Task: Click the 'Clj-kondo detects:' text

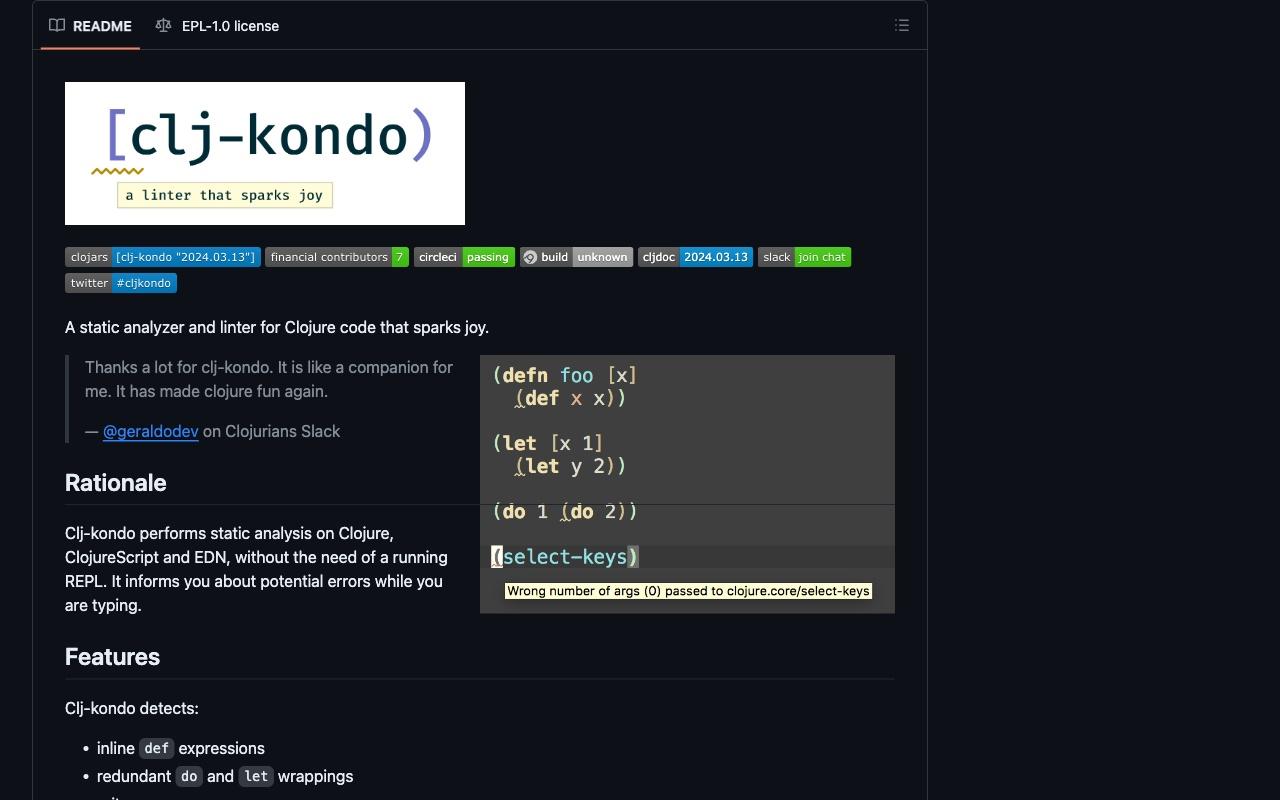Action: [x=132, y=708]
